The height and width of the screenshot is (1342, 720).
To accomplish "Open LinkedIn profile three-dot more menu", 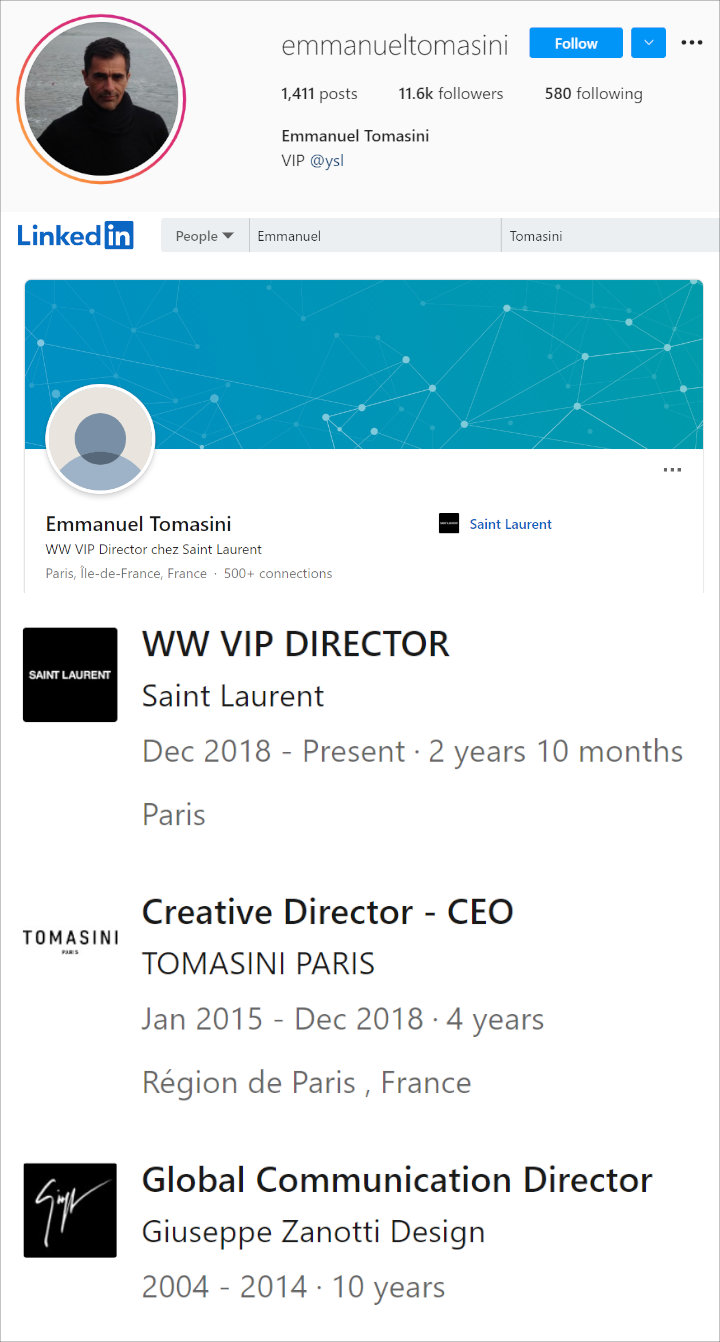I will (672, 470).
